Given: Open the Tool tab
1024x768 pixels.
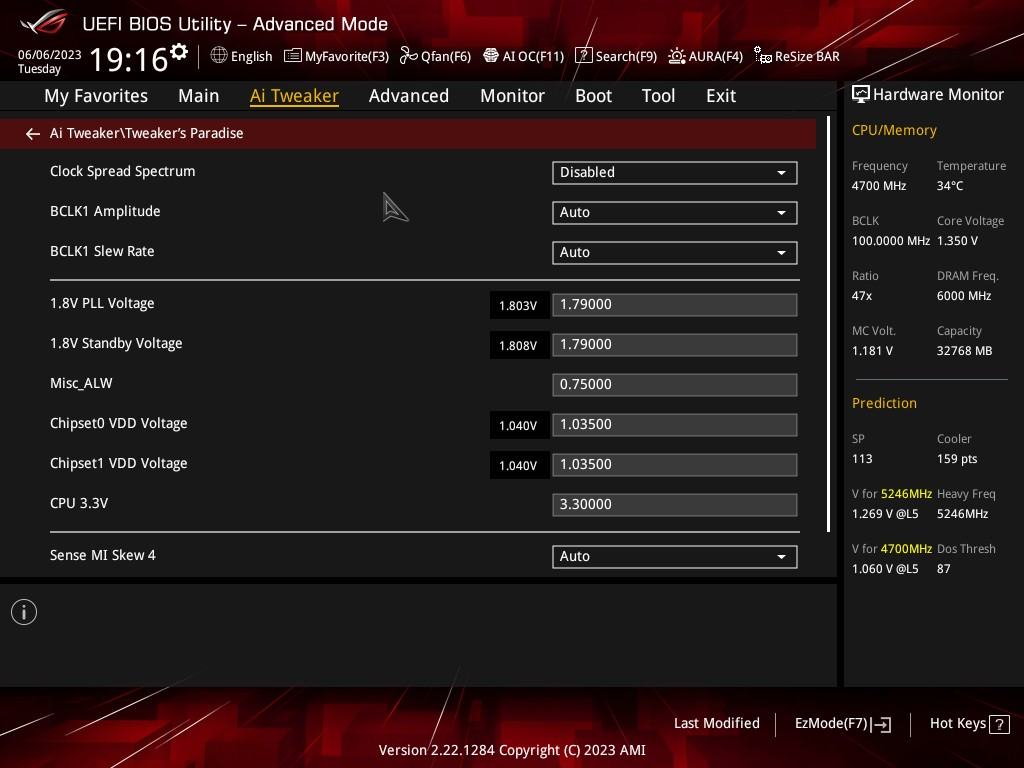Looking at the screenshot, I should click(658, 96).
